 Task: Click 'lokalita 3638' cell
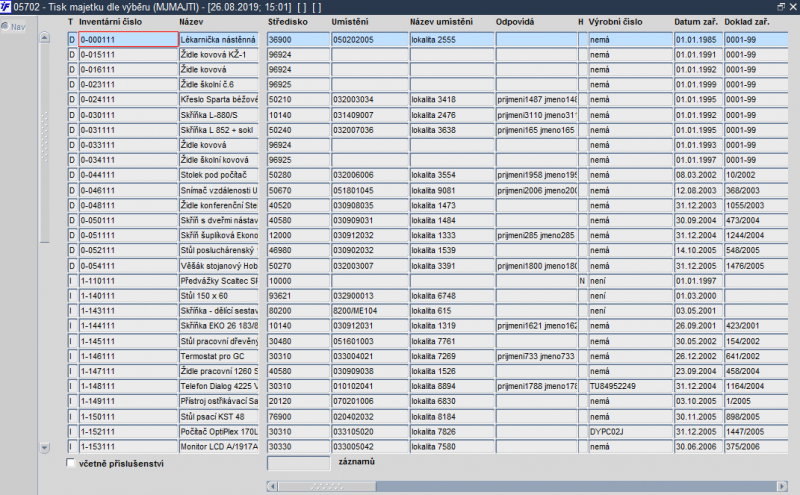452,130
